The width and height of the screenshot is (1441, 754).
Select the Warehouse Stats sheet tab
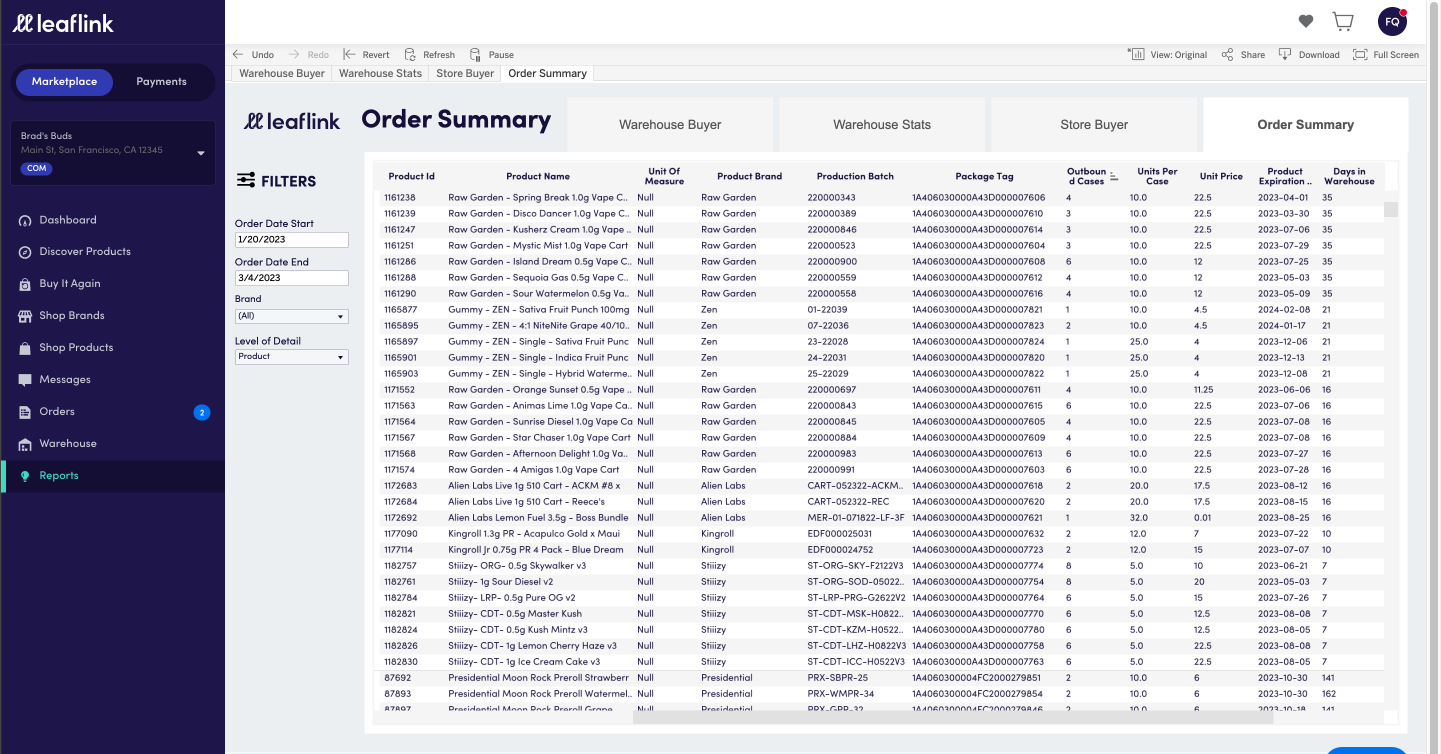point(380,73)
